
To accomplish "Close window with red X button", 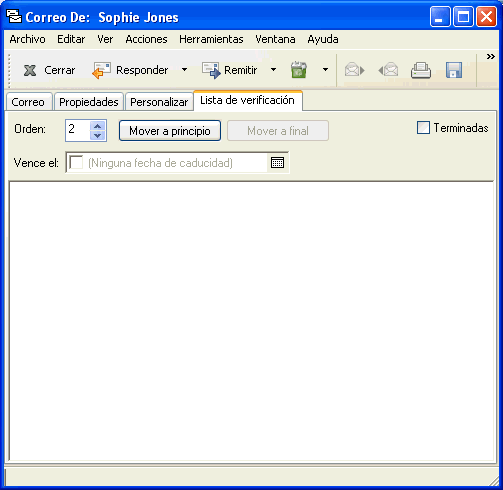I will (486, 16).
